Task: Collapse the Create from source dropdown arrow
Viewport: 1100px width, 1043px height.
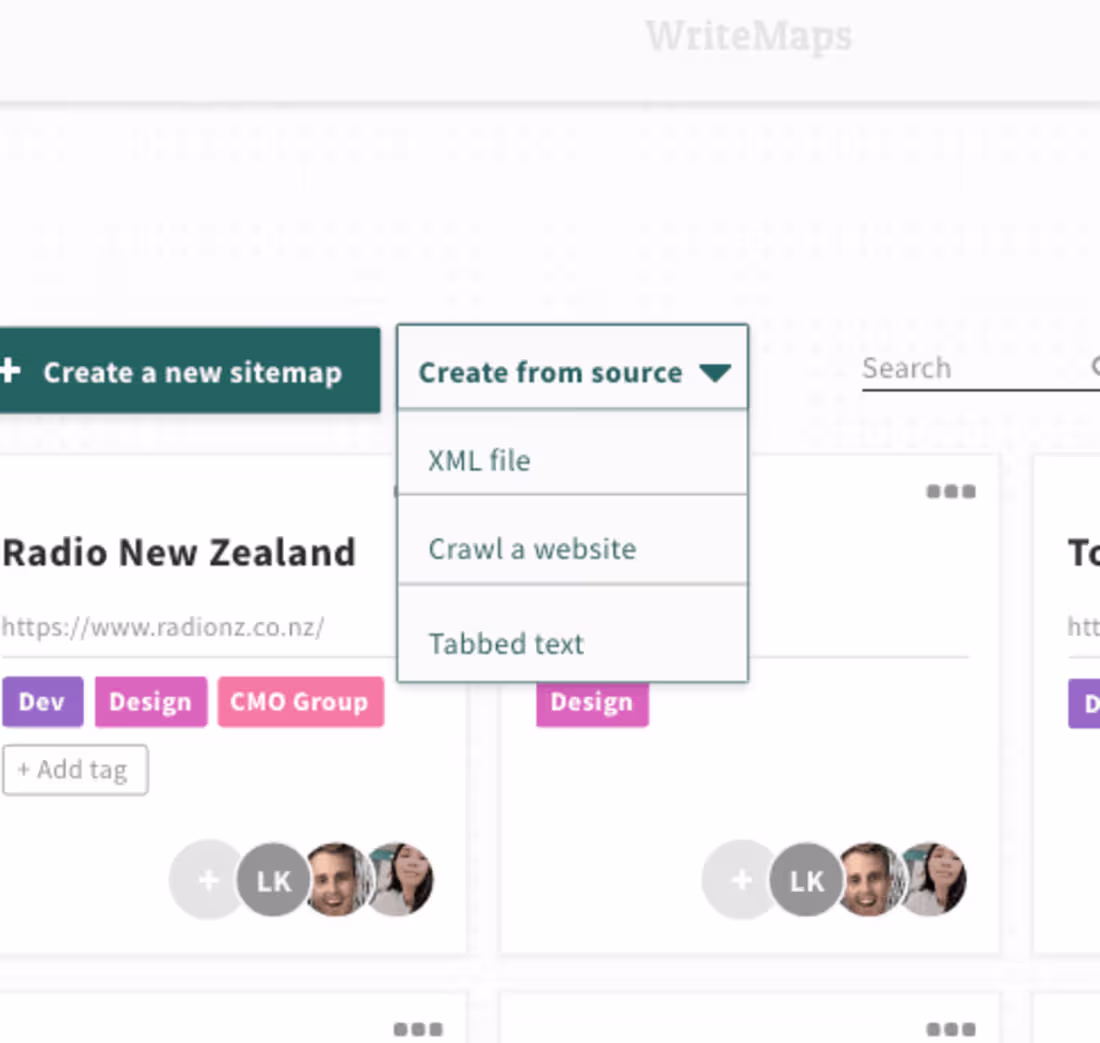Action: 715,372
